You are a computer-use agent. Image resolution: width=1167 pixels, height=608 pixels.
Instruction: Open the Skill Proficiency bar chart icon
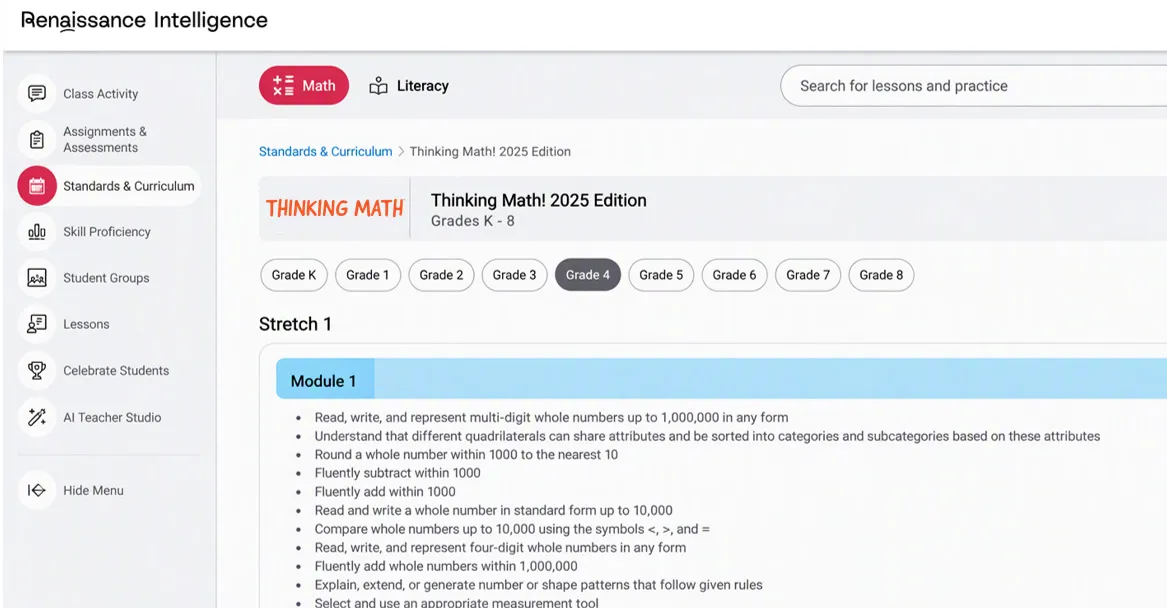coord(36,232)
